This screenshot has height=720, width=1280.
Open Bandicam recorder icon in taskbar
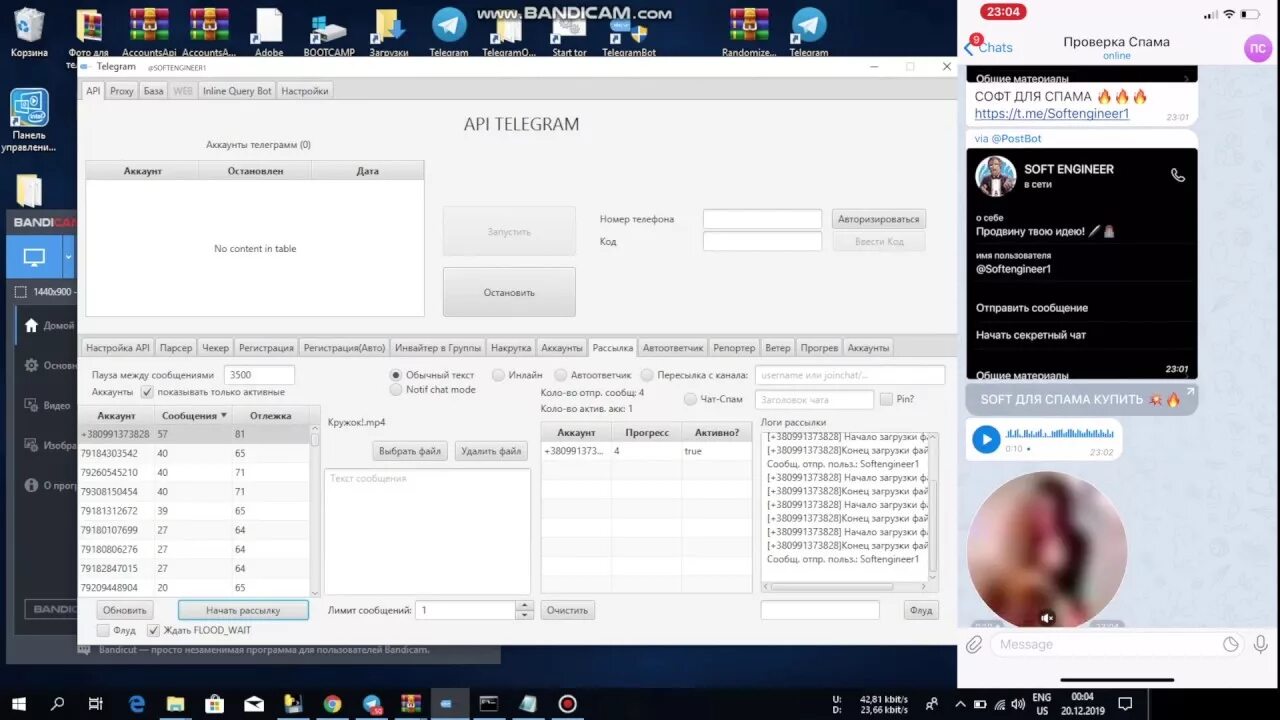coord(567,704)
